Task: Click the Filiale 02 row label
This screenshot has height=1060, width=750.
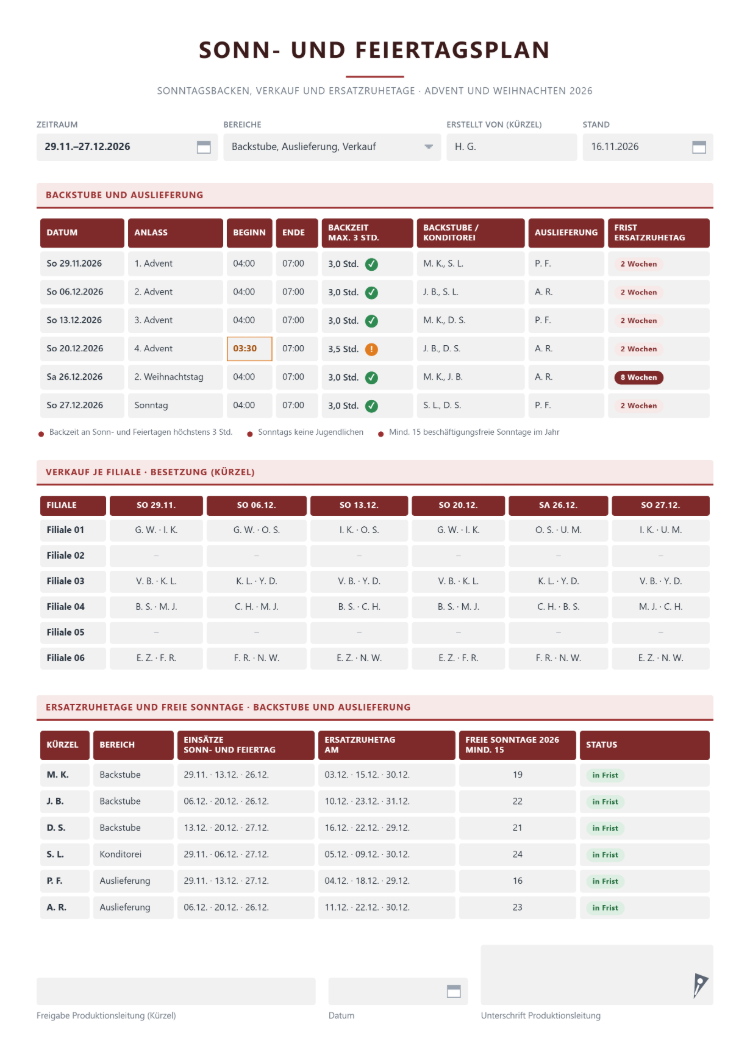Action: 73,556
